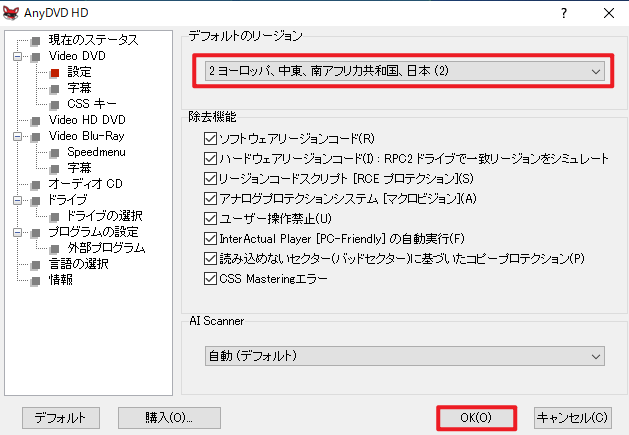
Task: Click the gray square icon beside 現在のステータス
Action: coord(36,41)
